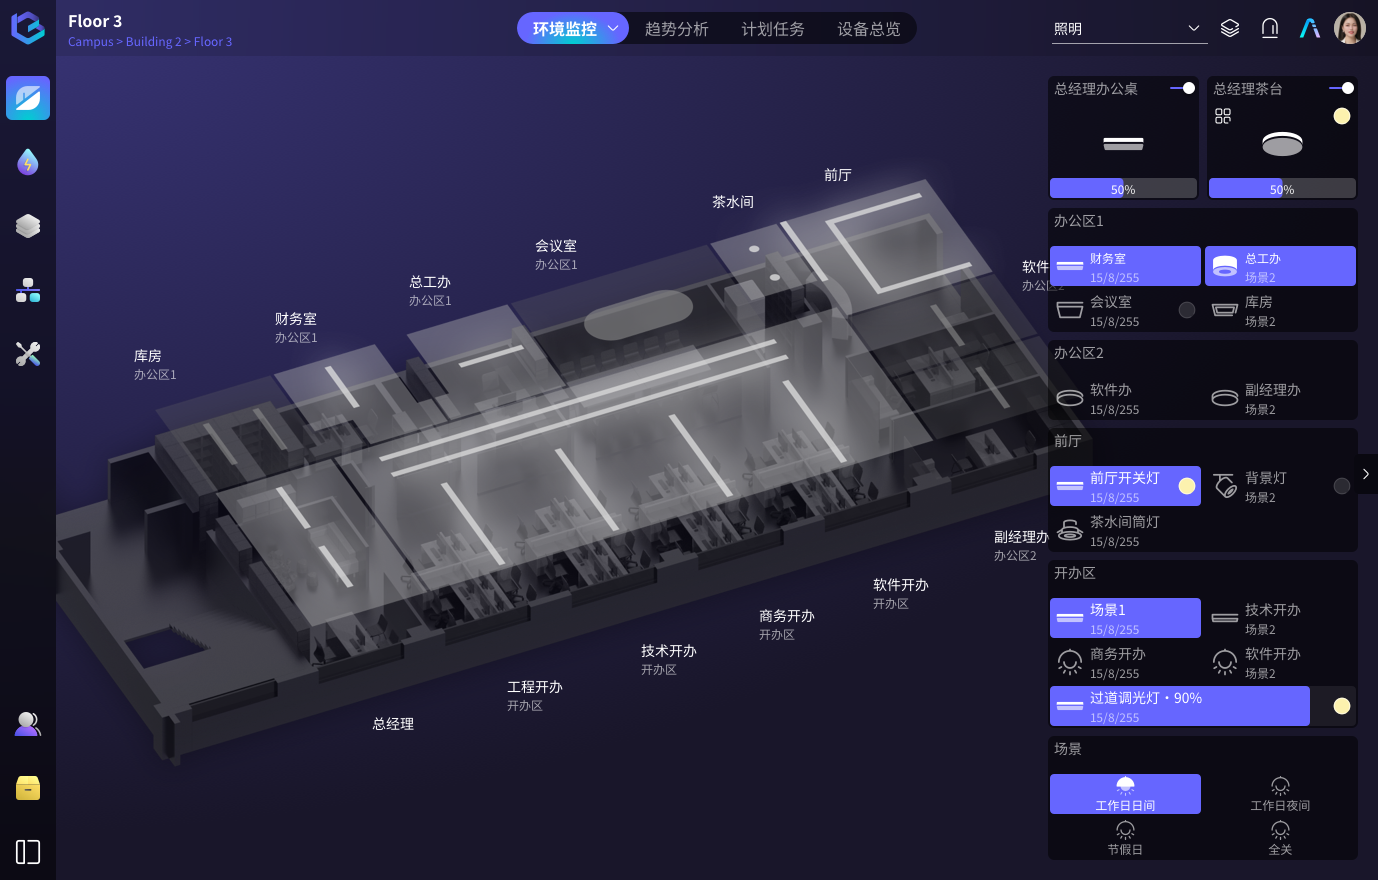The image size is (1378, 880).
Task: Open the user avatar profile
Action: tap(1350, 28)
